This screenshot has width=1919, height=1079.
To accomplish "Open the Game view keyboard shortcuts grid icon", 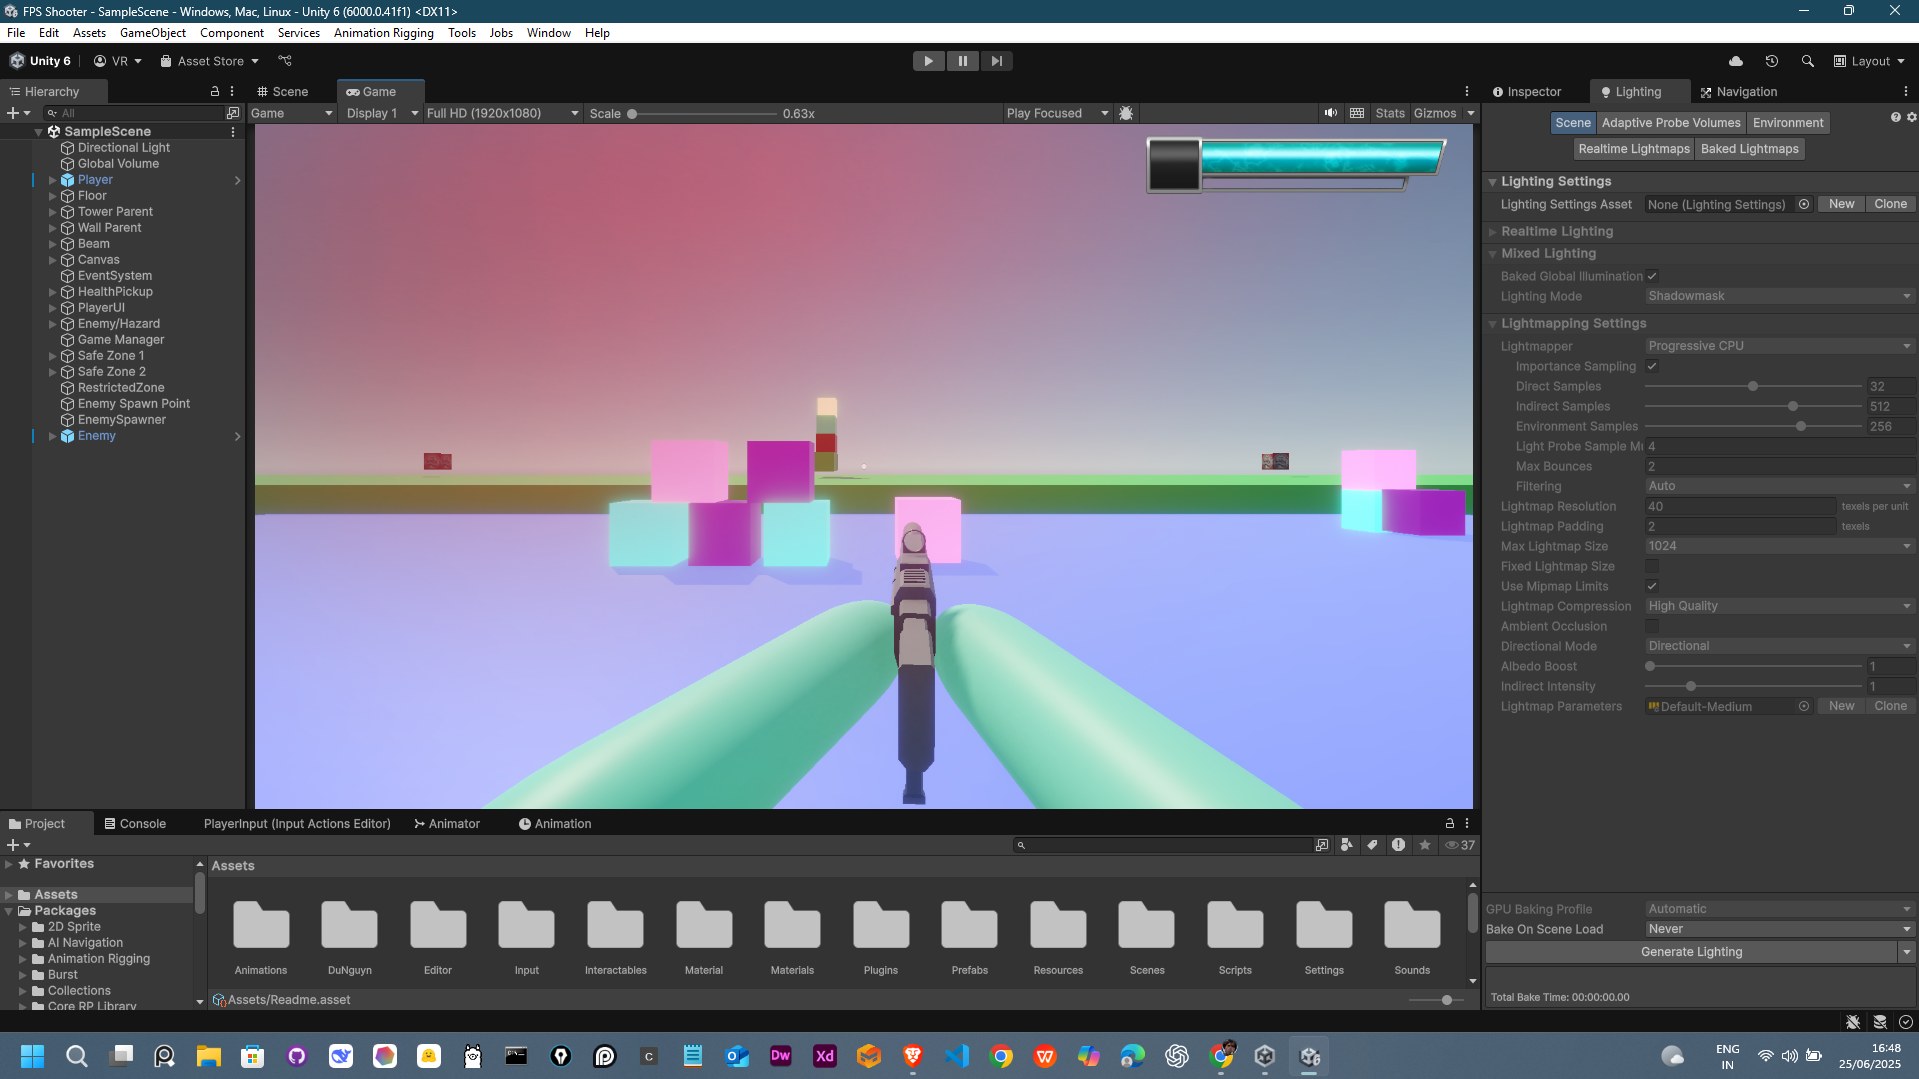I will click(1357, 113).
